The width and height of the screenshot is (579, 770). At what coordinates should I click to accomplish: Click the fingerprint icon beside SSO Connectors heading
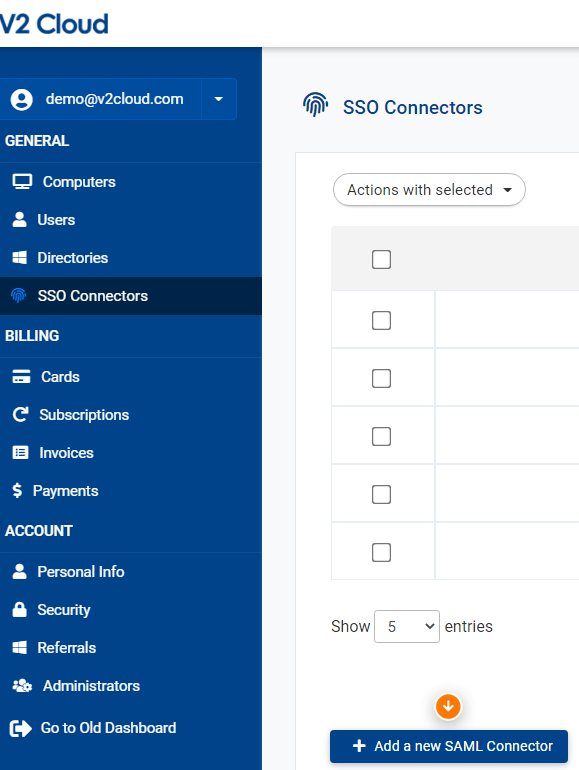pos(315,105)
